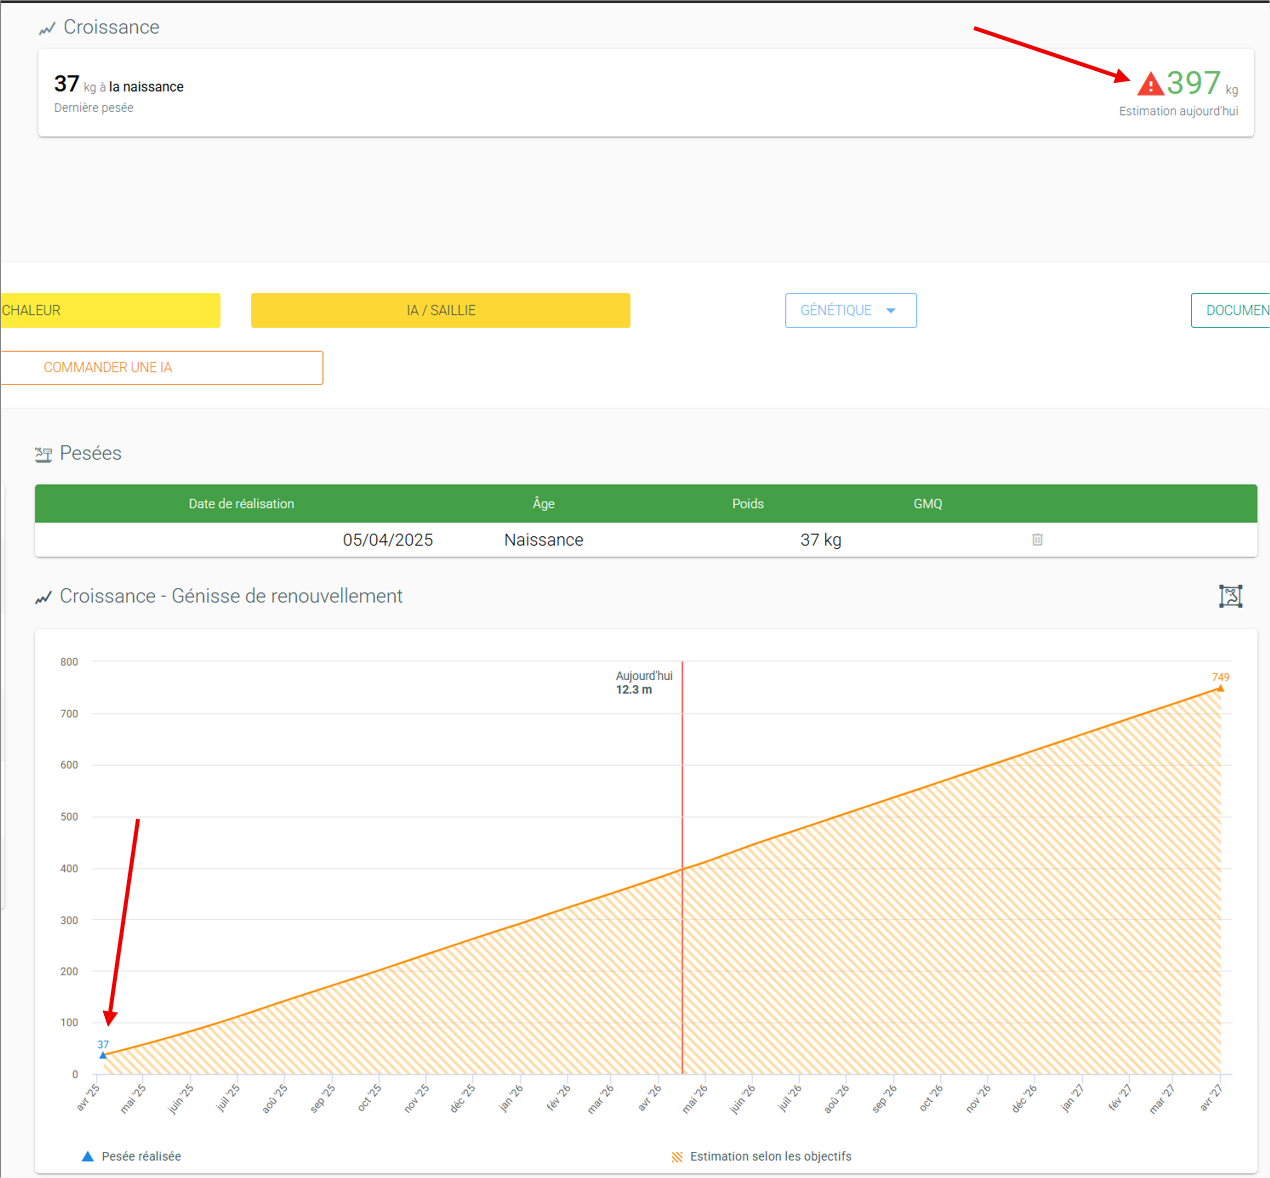1270x1178 pixels.
Task: Click the GMQ column header
Action: 928,504
